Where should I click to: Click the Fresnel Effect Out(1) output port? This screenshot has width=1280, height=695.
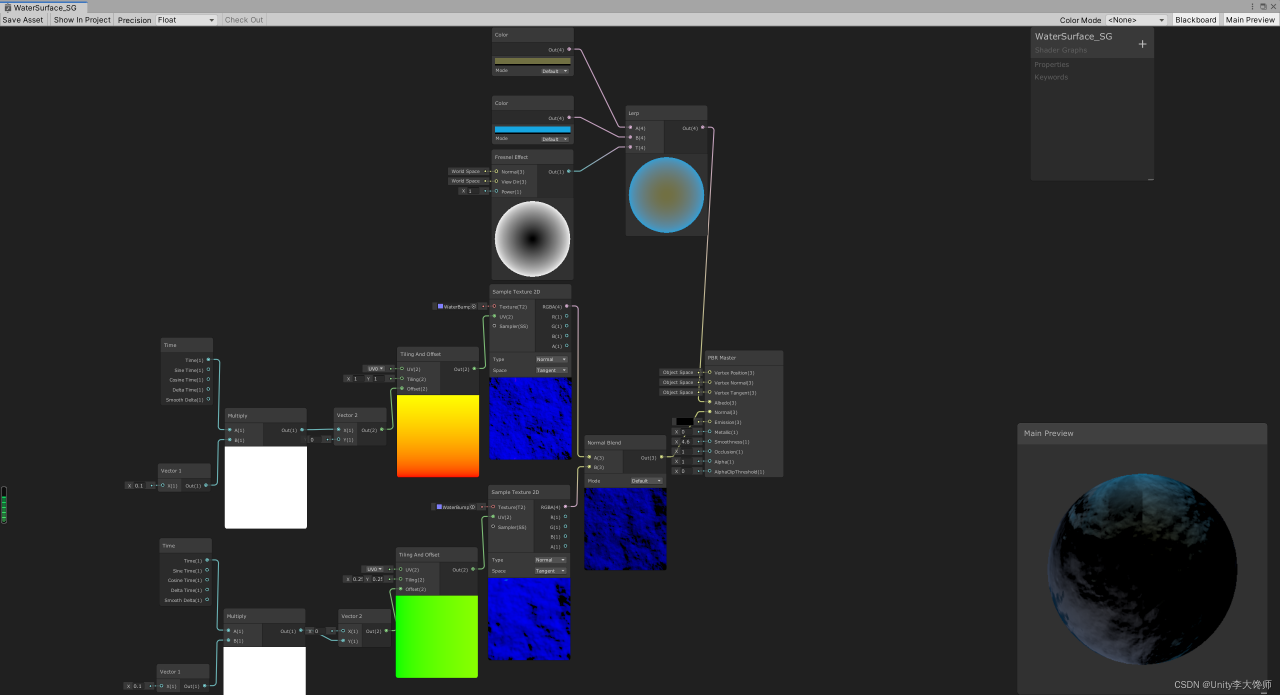569,171
